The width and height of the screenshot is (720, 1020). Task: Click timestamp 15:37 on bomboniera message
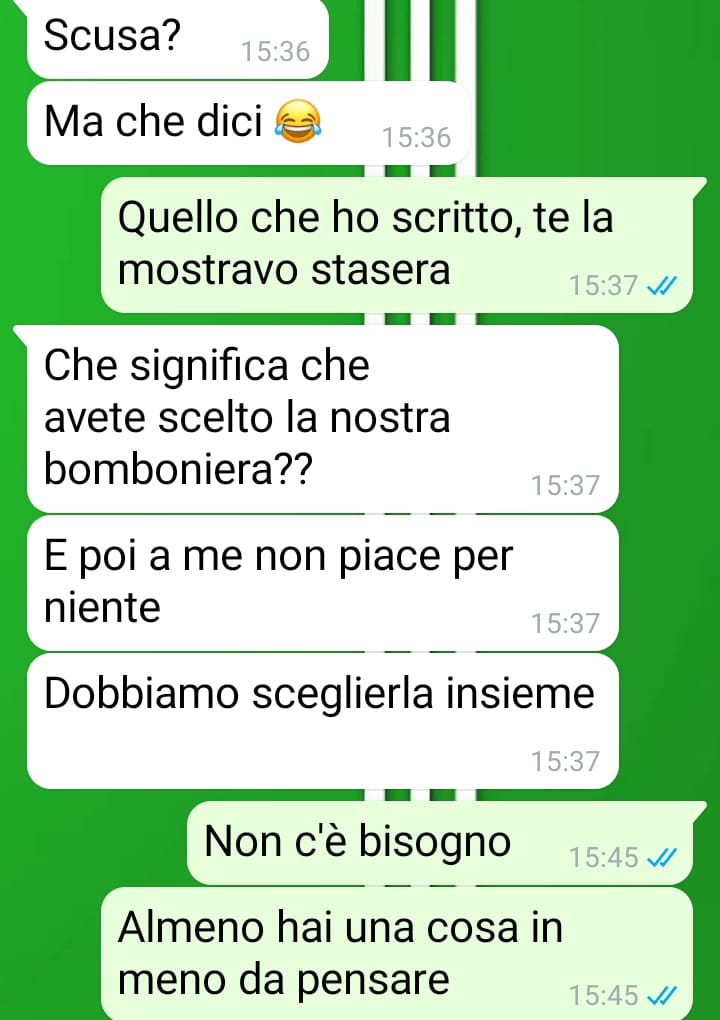[x=565, y=485]
